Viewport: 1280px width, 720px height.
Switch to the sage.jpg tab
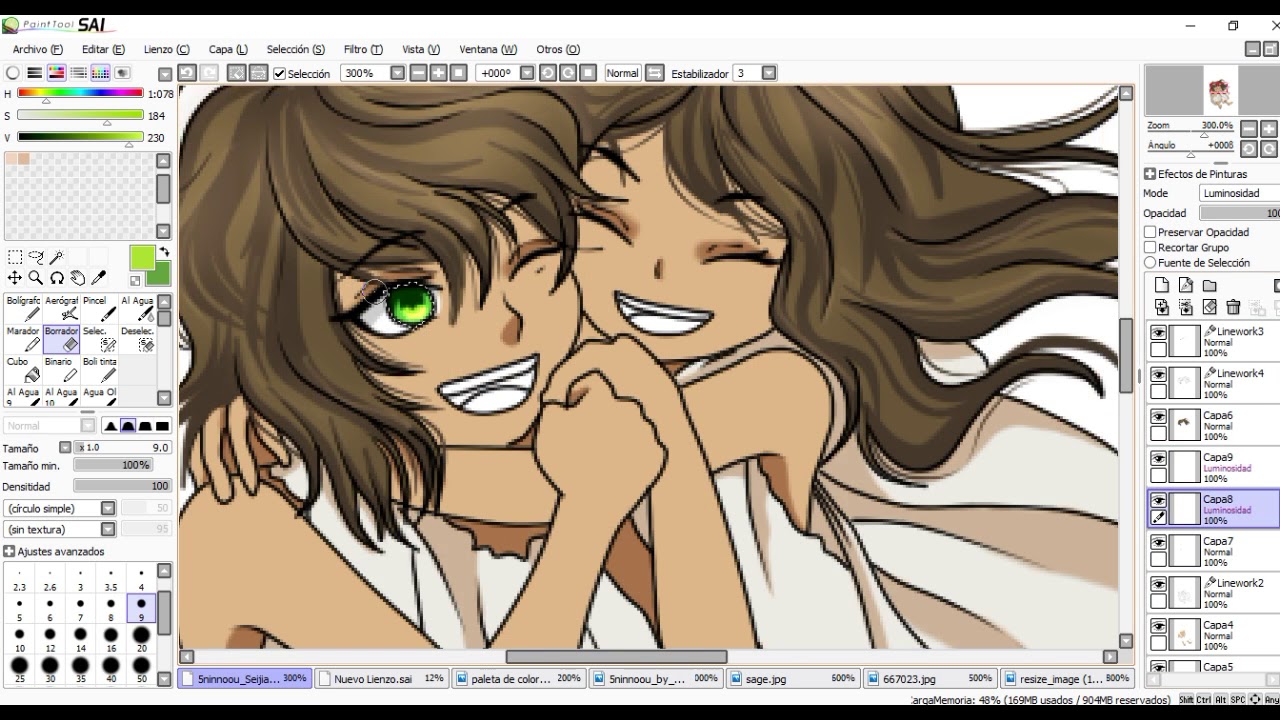[792, 678]
